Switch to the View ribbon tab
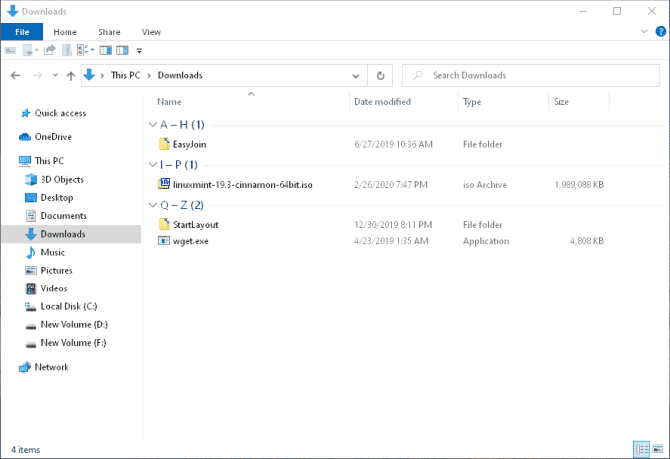 (x=151, y=32)
